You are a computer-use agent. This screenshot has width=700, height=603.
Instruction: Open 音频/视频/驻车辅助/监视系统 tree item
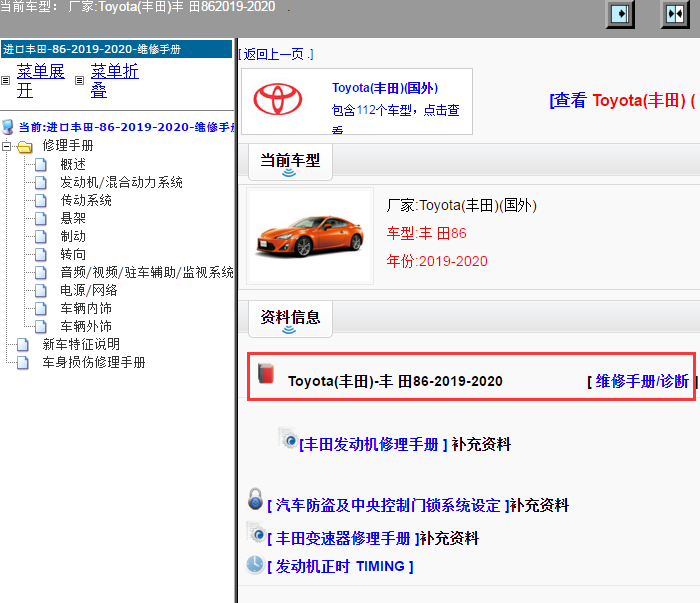point(147,272)
